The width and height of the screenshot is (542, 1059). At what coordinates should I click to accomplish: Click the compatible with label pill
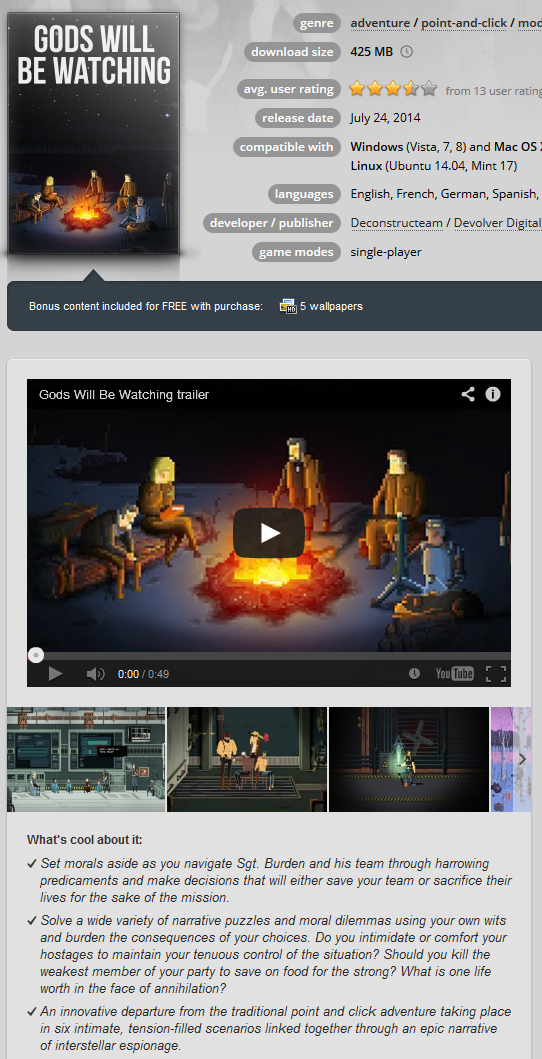click(x=286, y=147)
